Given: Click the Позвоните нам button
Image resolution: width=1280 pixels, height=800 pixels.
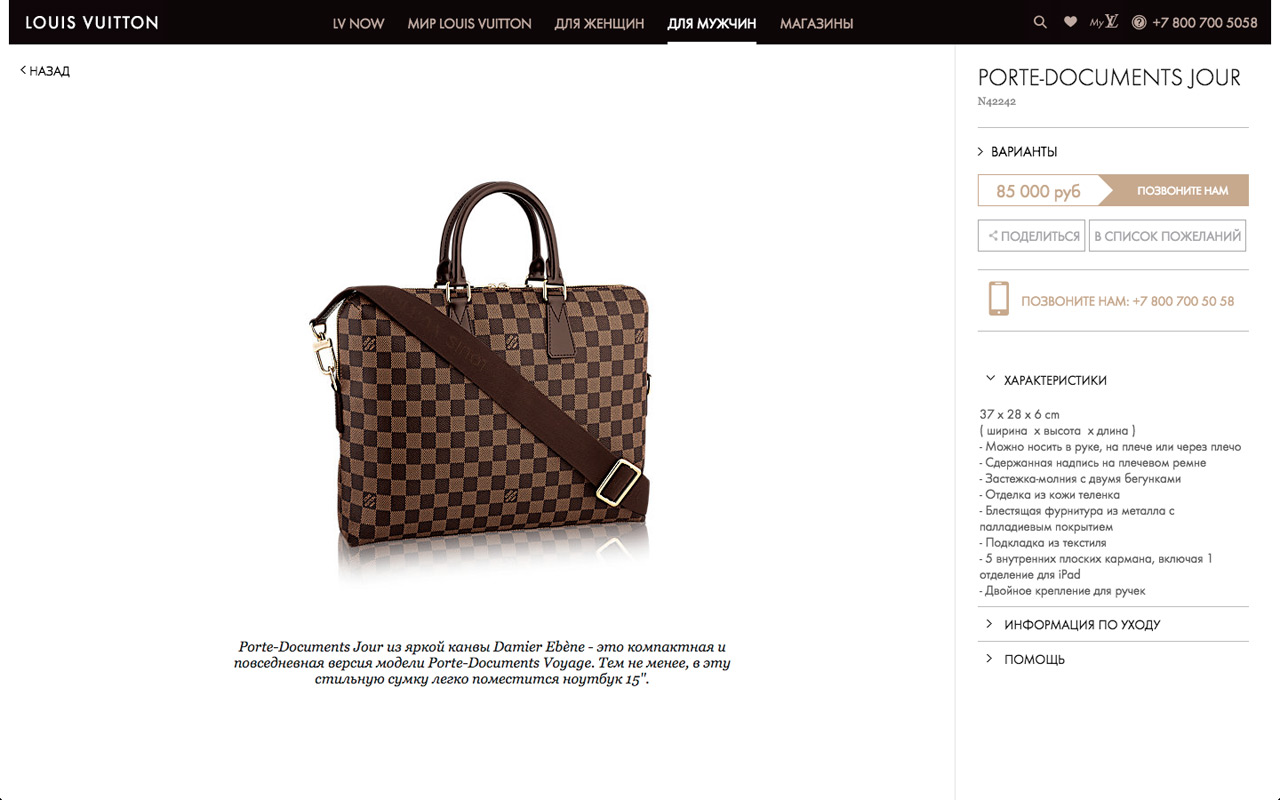Looking at the screenshot, I should (1174, 190).
